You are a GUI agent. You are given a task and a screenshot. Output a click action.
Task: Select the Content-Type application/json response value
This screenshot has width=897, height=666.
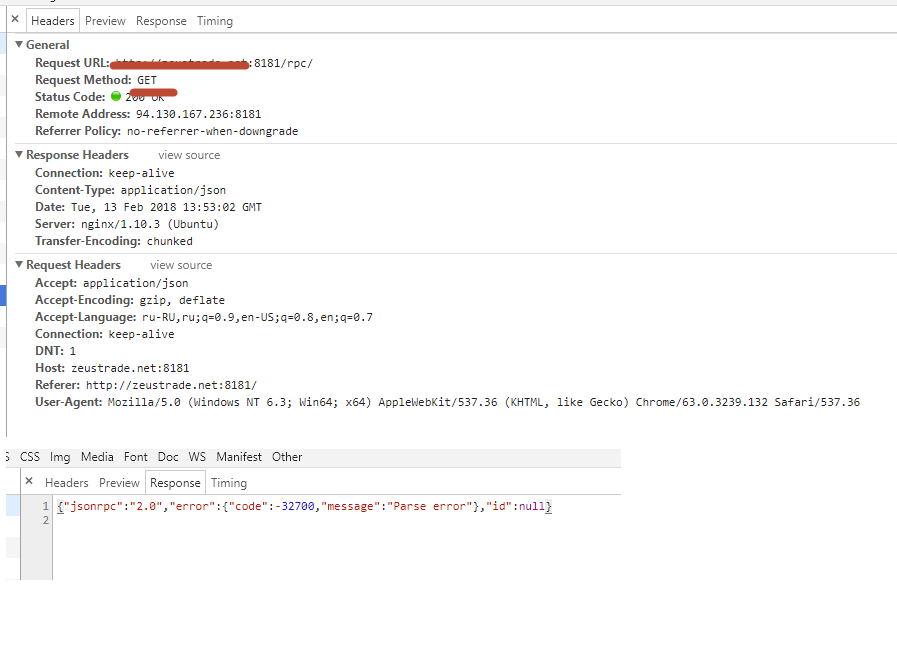(173, 190)
